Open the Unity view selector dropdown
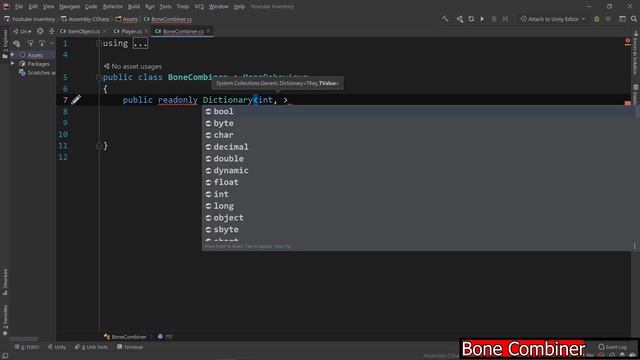Viewport: 640px width, 360px height. 22,31
